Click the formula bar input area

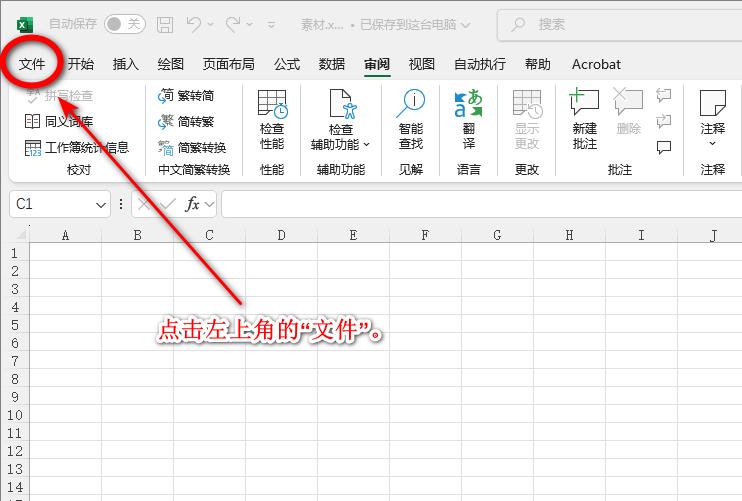tap(481, 204)
